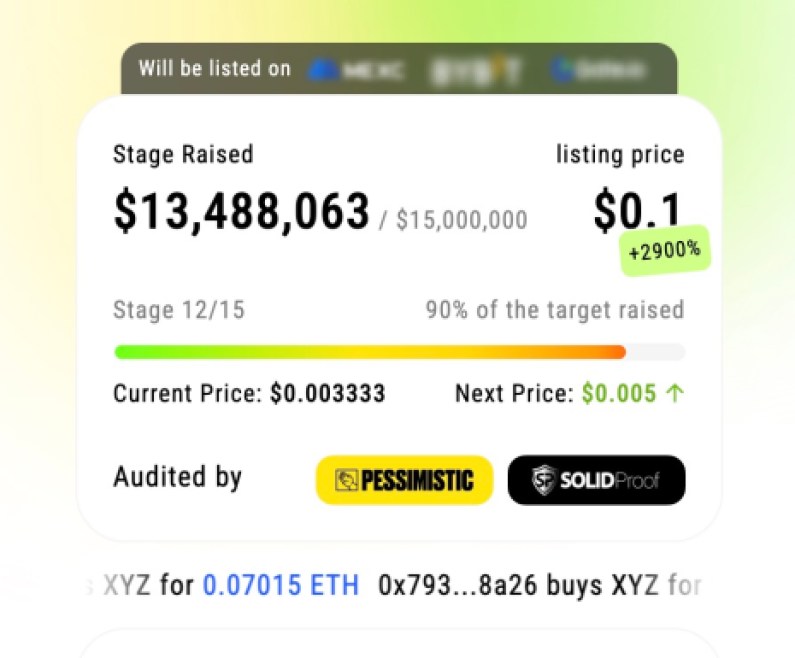
Task: Click the $0.1 listing price value
Action: 637,210
